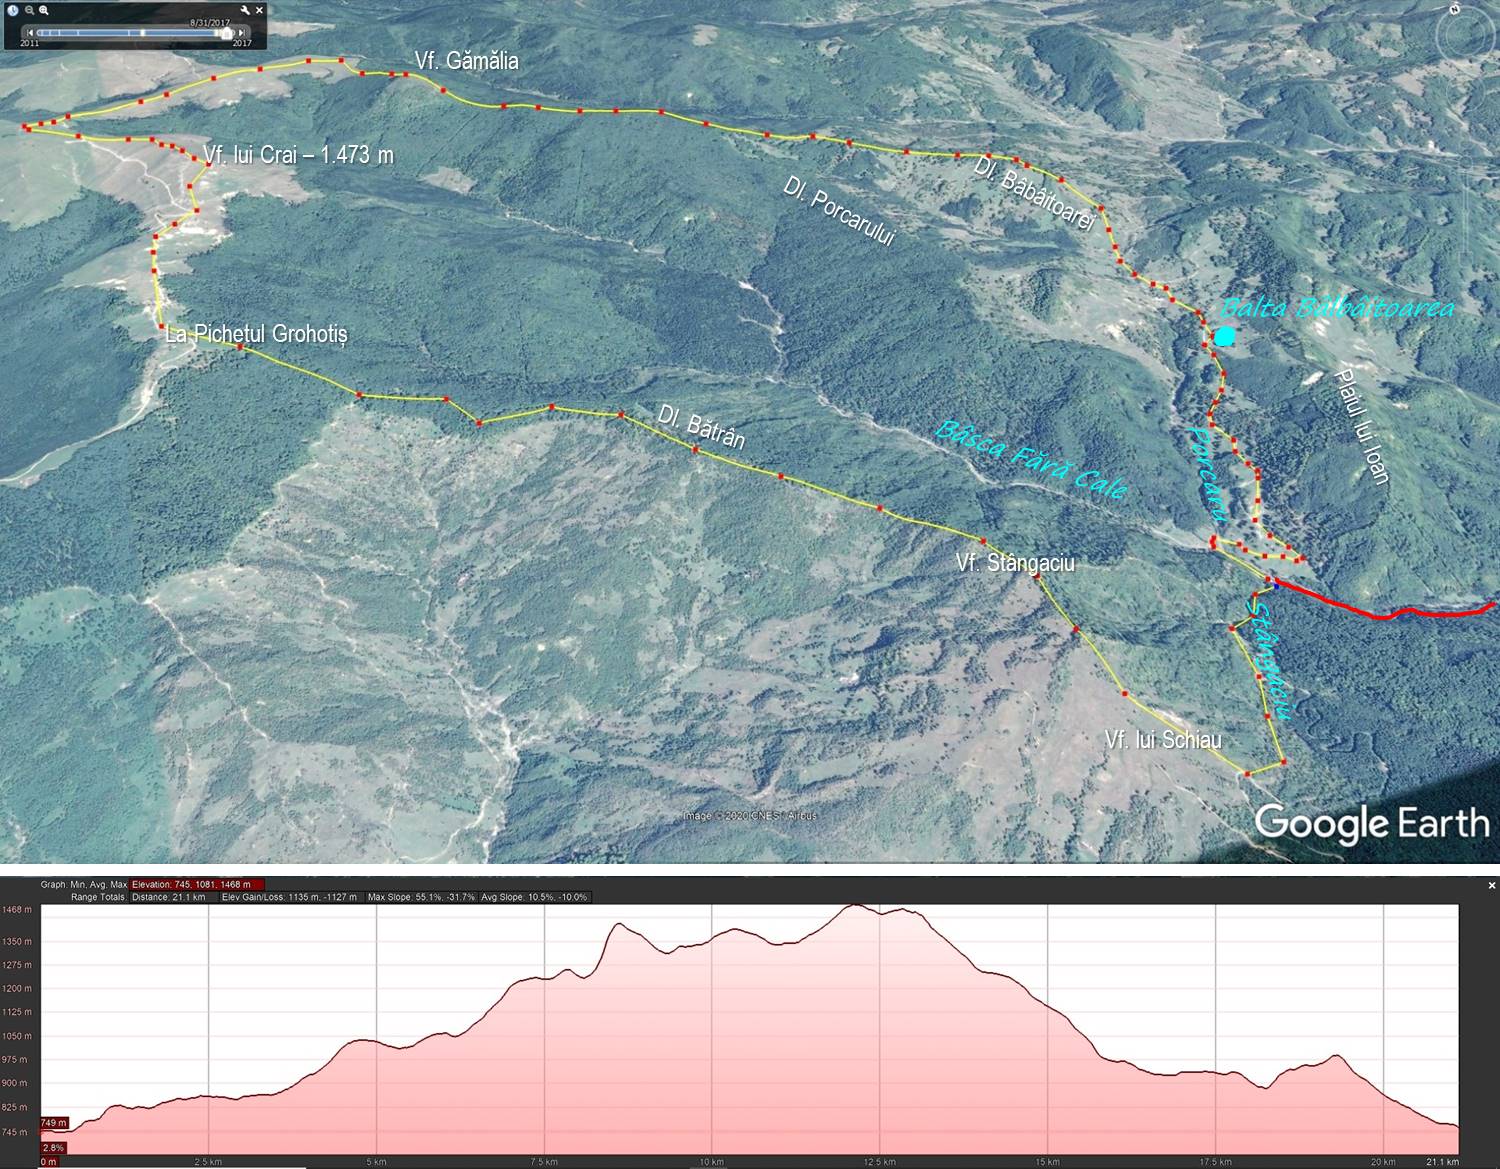This screenshot has height=1169, width=1500.
Task: Click the historical imagery clock icon
Action: (x=13, y=10)
